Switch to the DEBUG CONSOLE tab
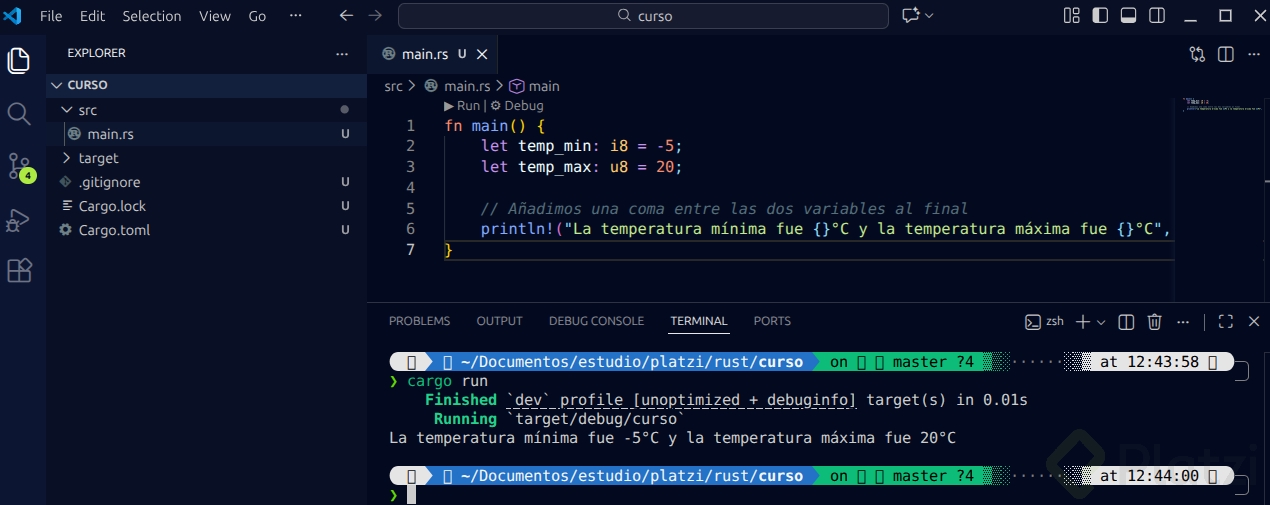The height and width of the screenshot is (505, 1270). coord(596,321)
